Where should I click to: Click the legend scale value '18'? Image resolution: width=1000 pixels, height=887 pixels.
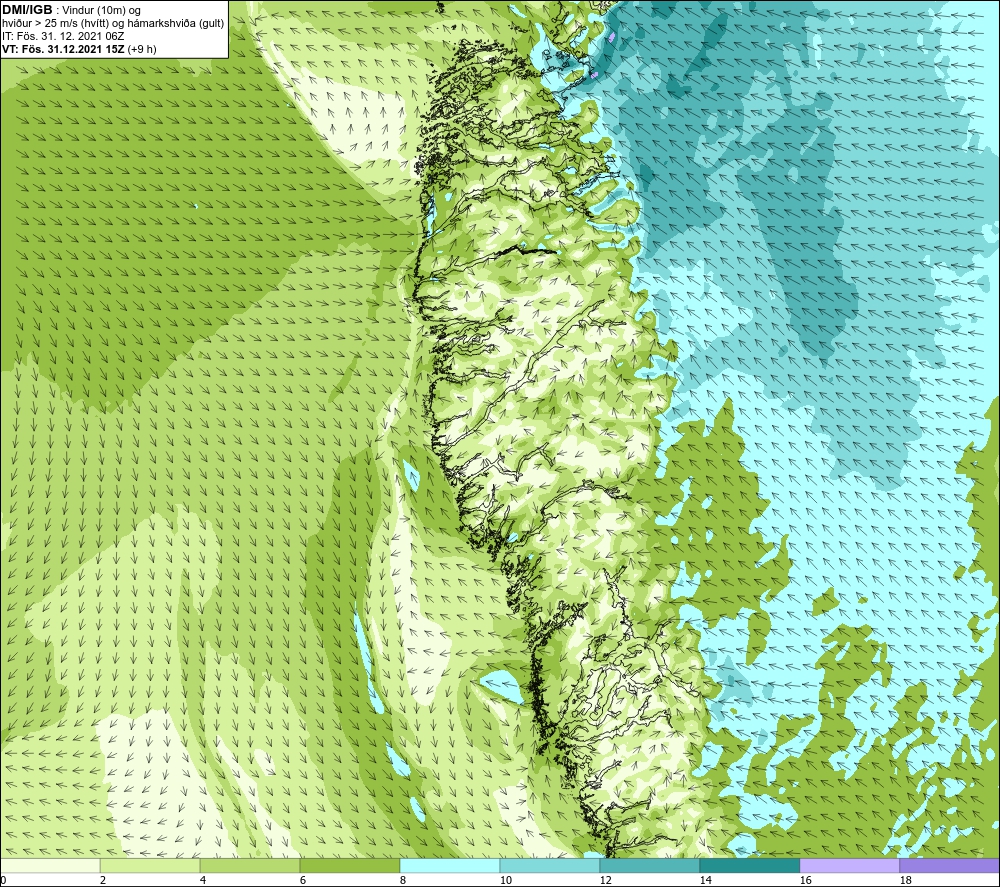pyautogui.click(x=906, y=880)
